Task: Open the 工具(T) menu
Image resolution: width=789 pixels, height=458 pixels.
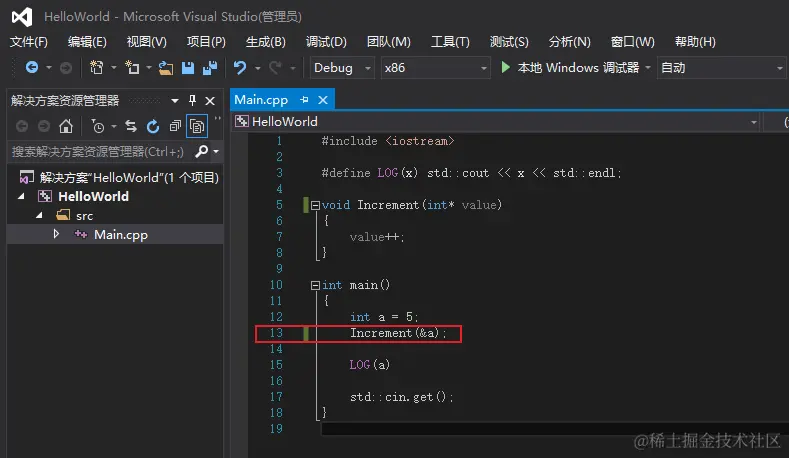Action: (x=450, y=42)
